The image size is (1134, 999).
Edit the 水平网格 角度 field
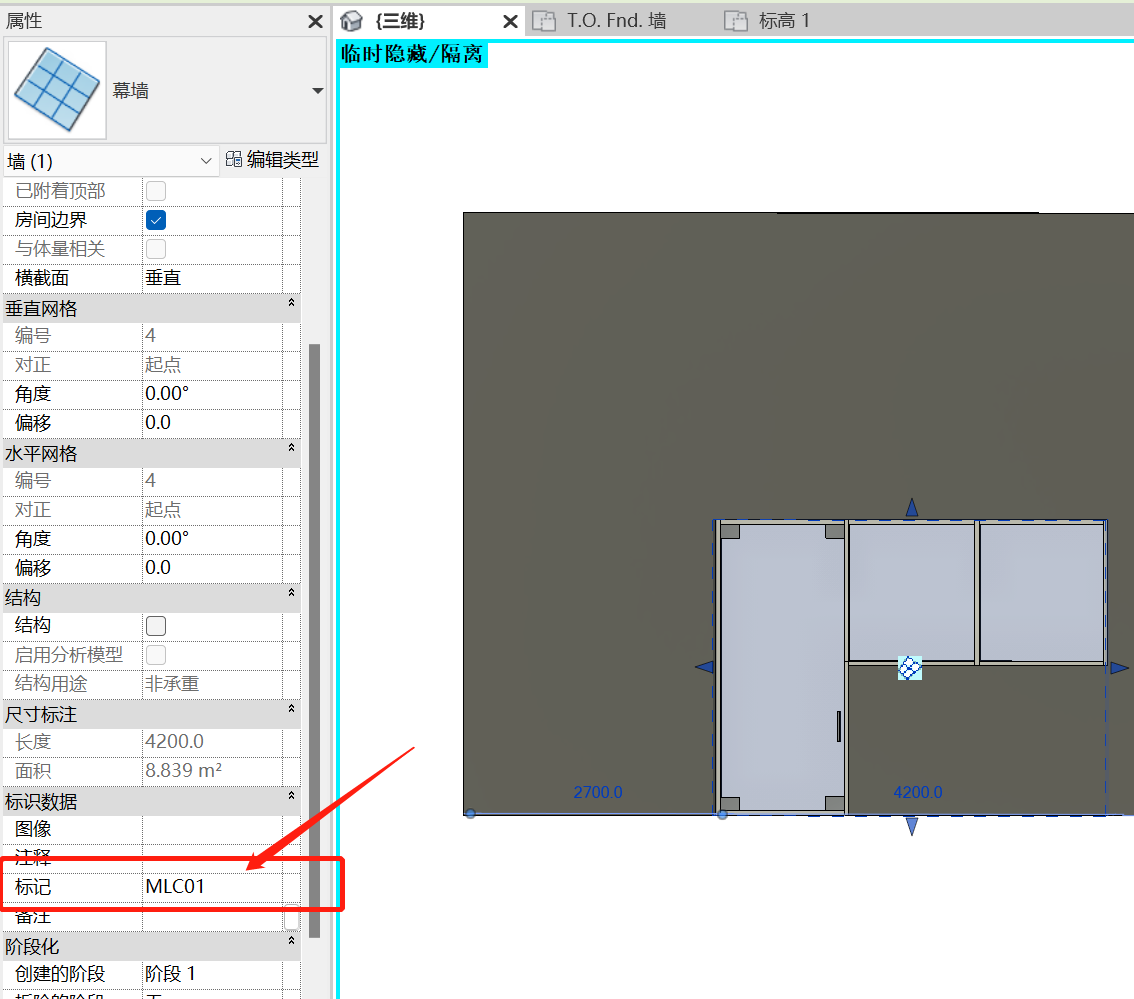point(212,538)
